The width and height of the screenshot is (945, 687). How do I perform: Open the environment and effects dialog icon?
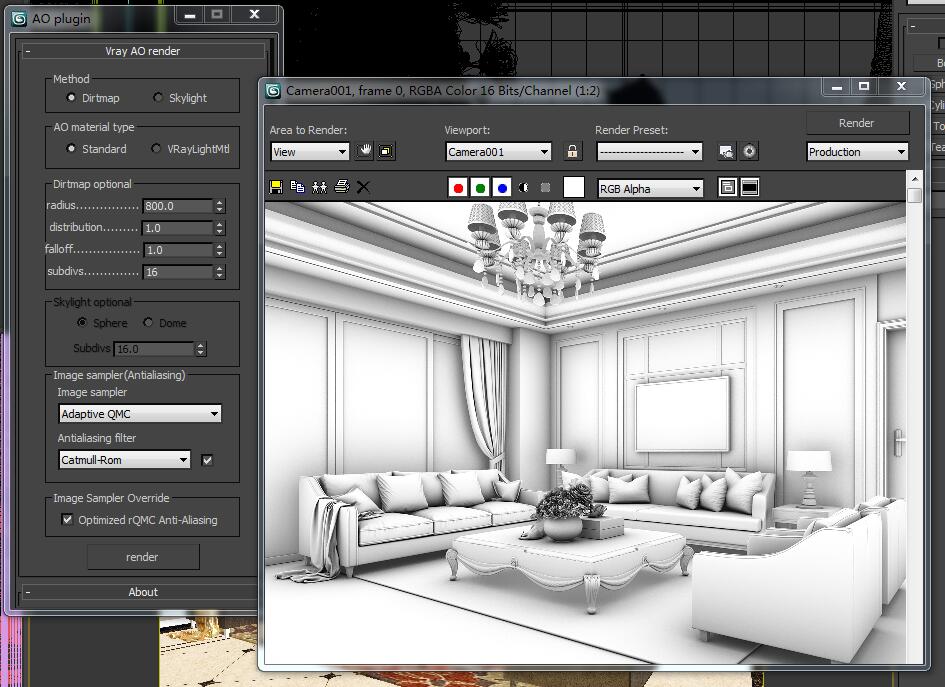point(749,151)
